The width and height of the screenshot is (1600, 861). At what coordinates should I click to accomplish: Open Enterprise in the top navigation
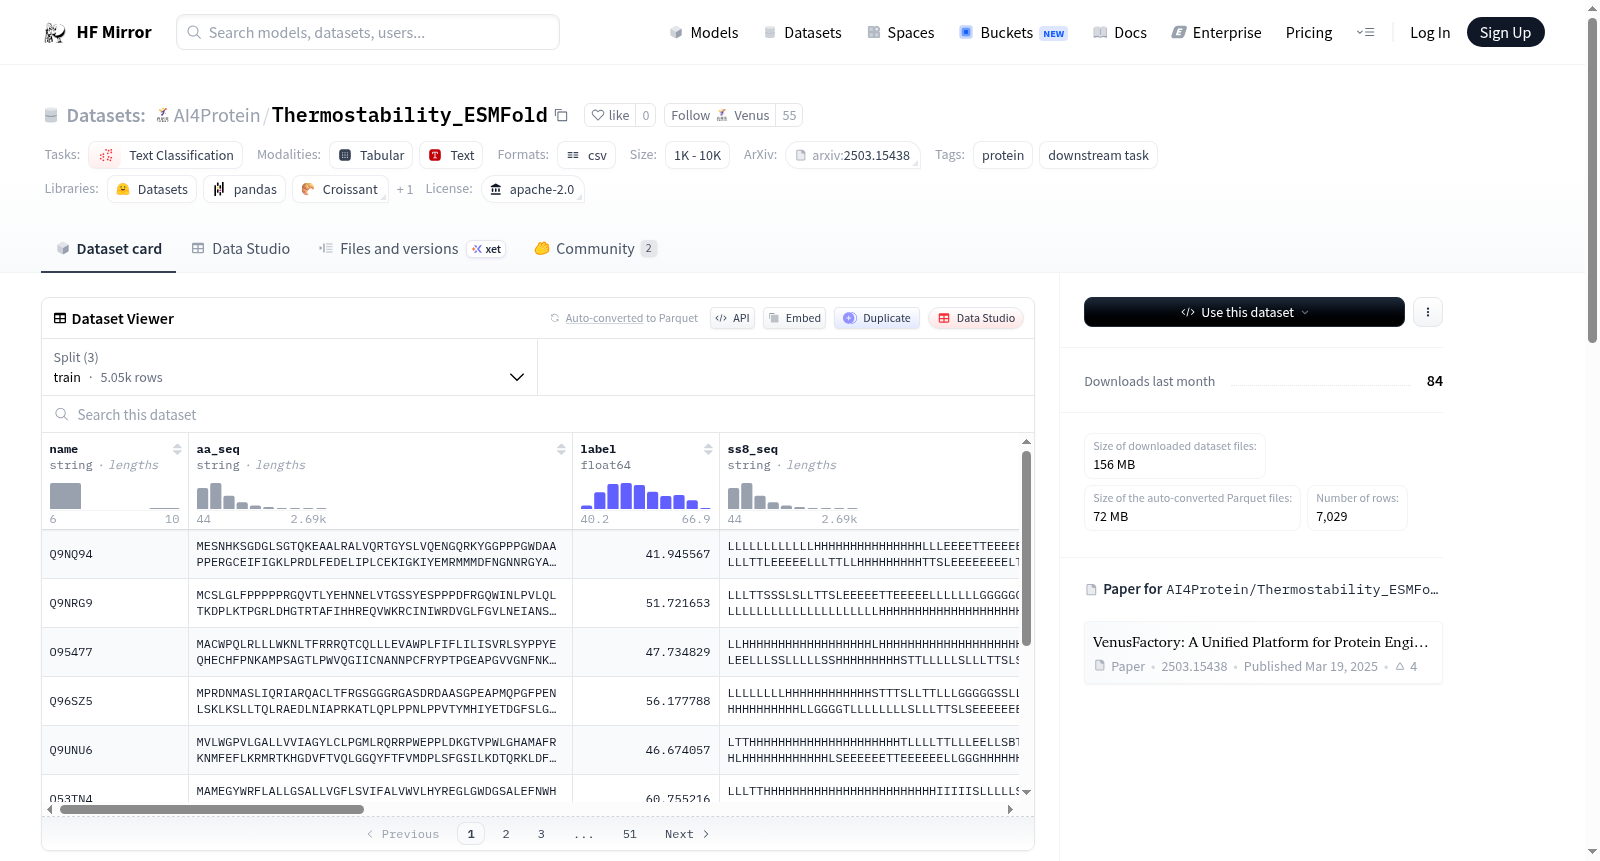[1216, 33]
